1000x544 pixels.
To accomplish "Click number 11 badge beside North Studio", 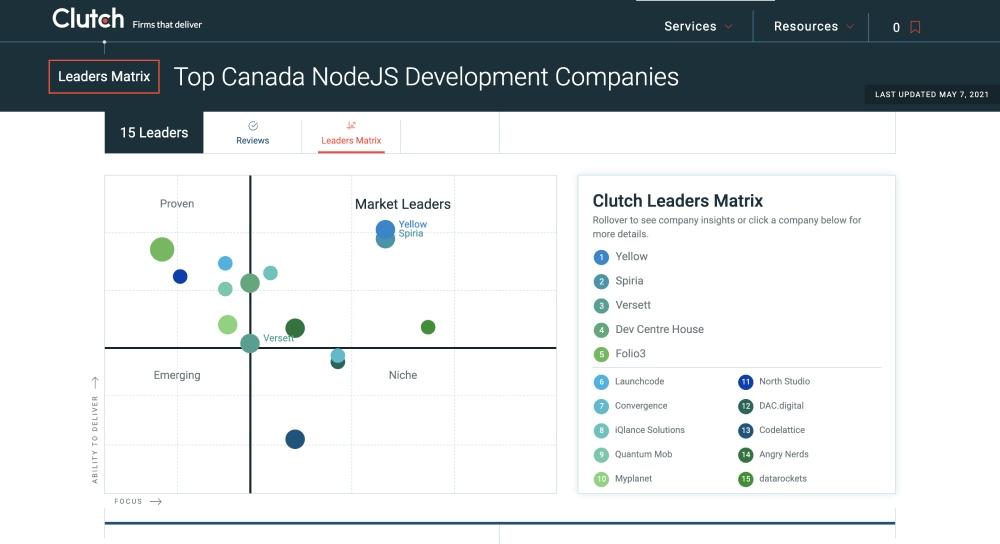I will [746, 382].
